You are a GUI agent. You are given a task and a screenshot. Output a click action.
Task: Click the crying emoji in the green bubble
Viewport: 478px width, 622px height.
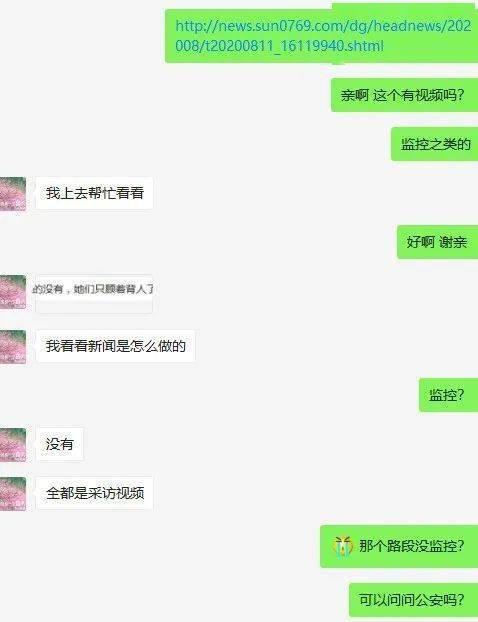pos(343,547)
